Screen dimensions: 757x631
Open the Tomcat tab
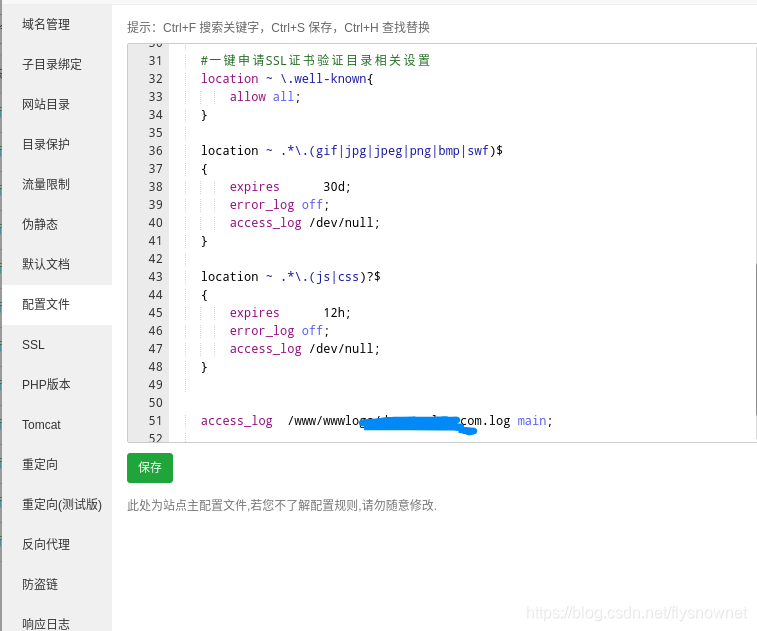41,424
